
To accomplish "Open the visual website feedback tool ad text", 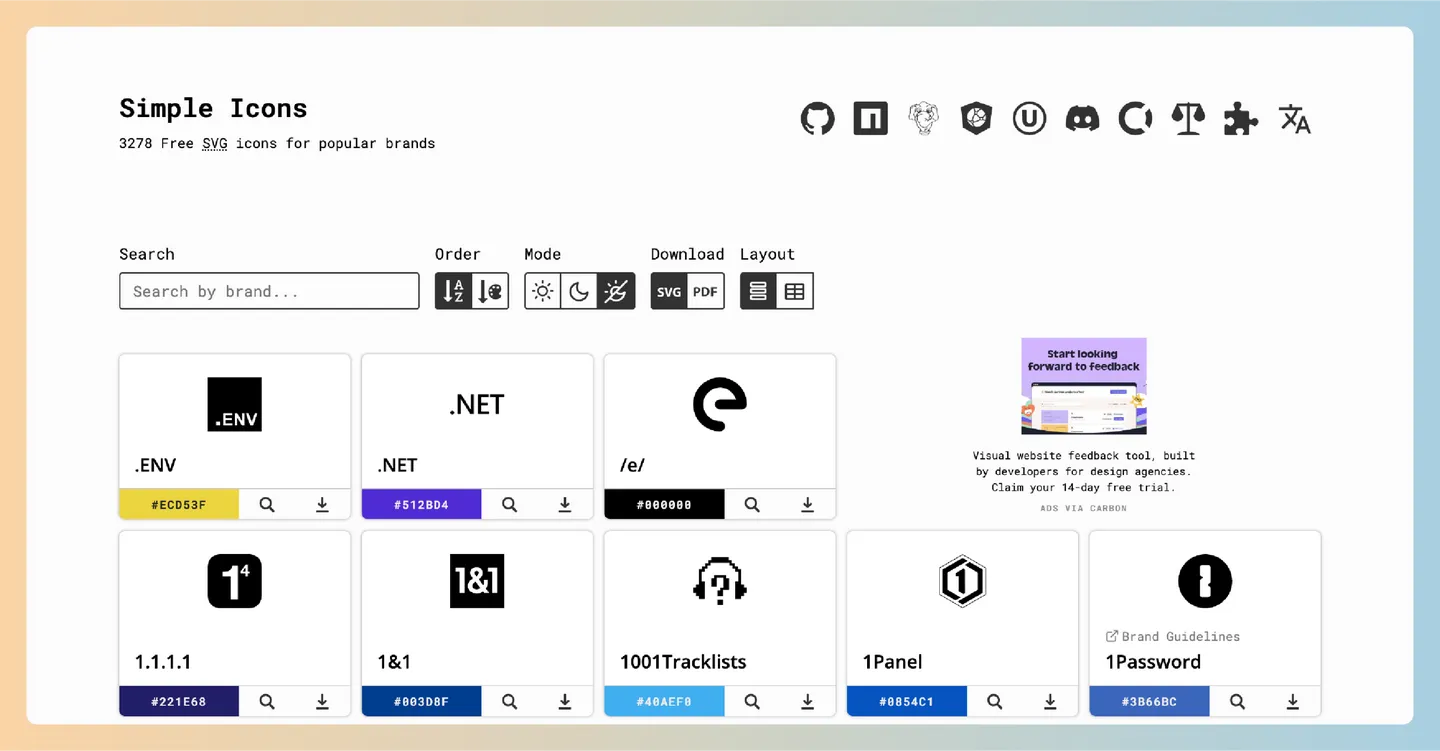I will point(1084,471).
